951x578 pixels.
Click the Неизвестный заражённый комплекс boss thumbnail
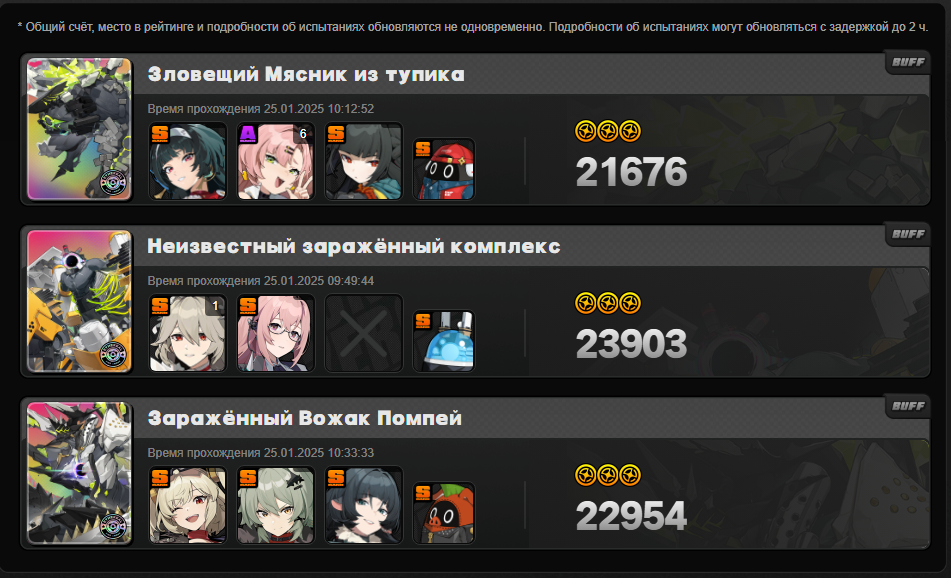(79, 301)
